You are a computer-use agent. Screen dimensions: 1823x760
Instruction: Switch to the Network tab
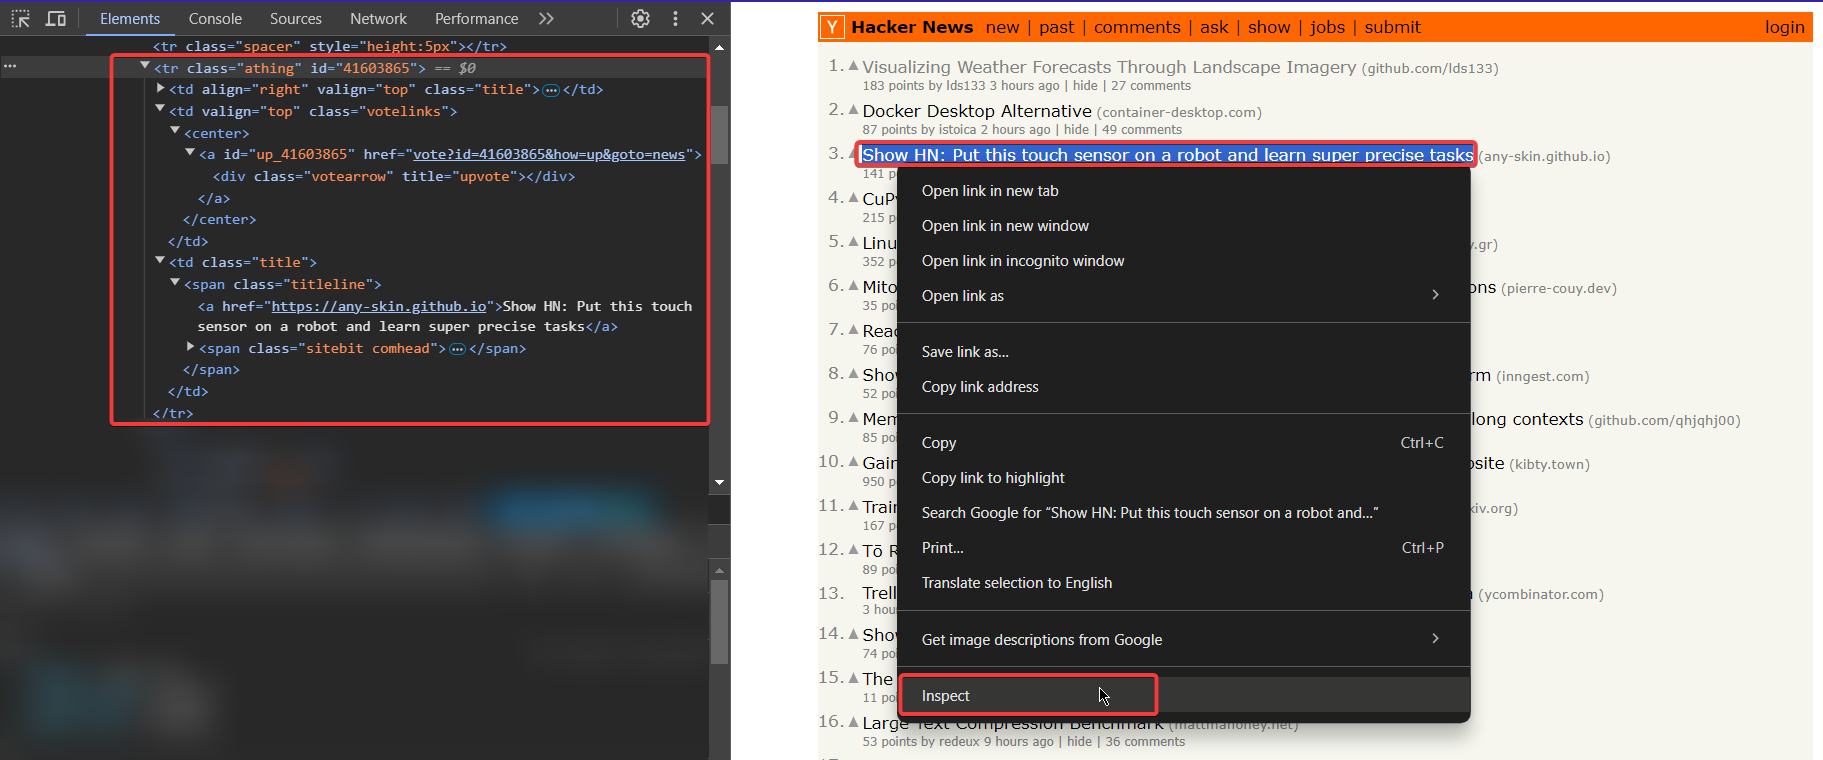(x=378, y=19)
